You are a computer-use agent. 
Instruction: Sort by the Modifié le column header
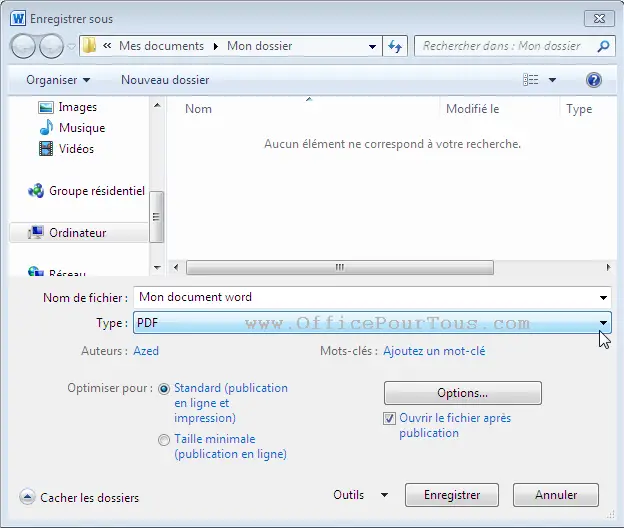pos(472,109)
